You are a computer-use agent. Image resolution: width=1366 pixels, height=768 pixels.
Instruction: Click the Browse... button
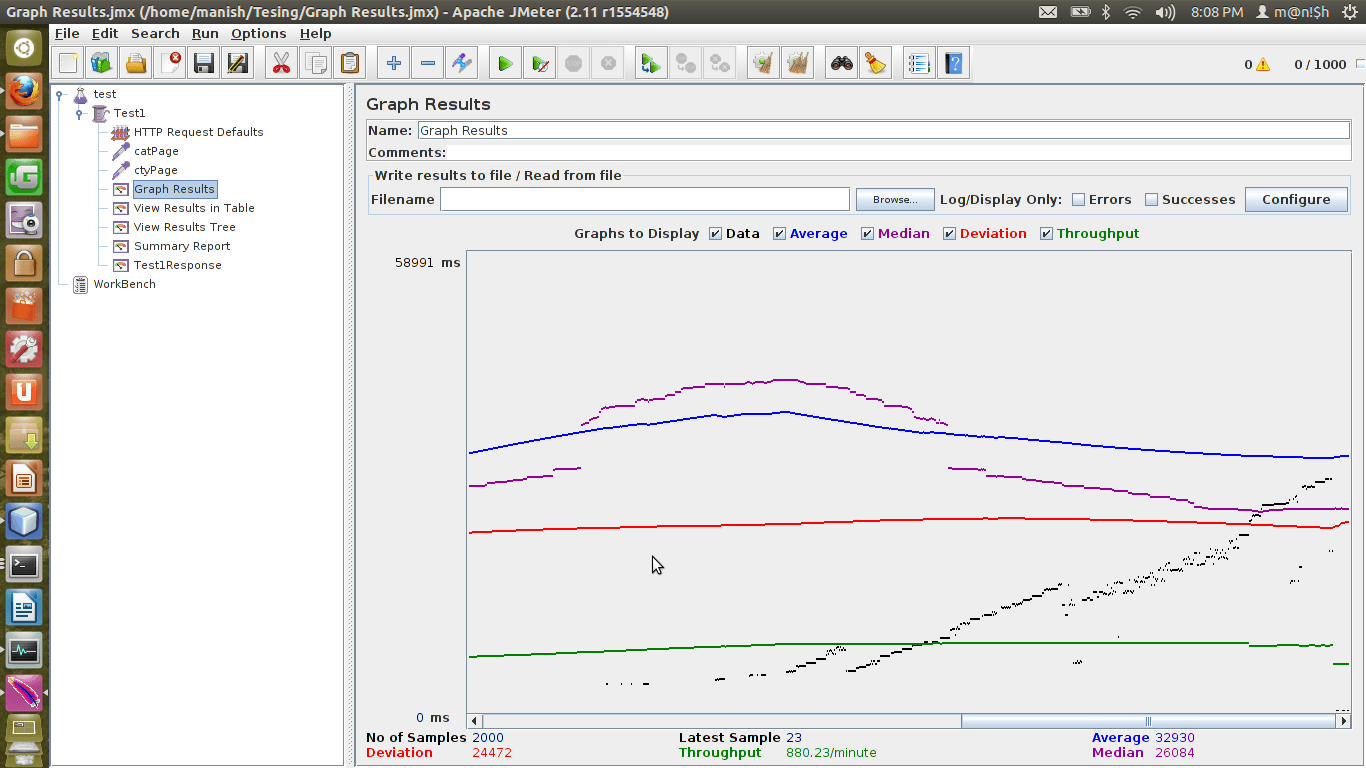894,200
